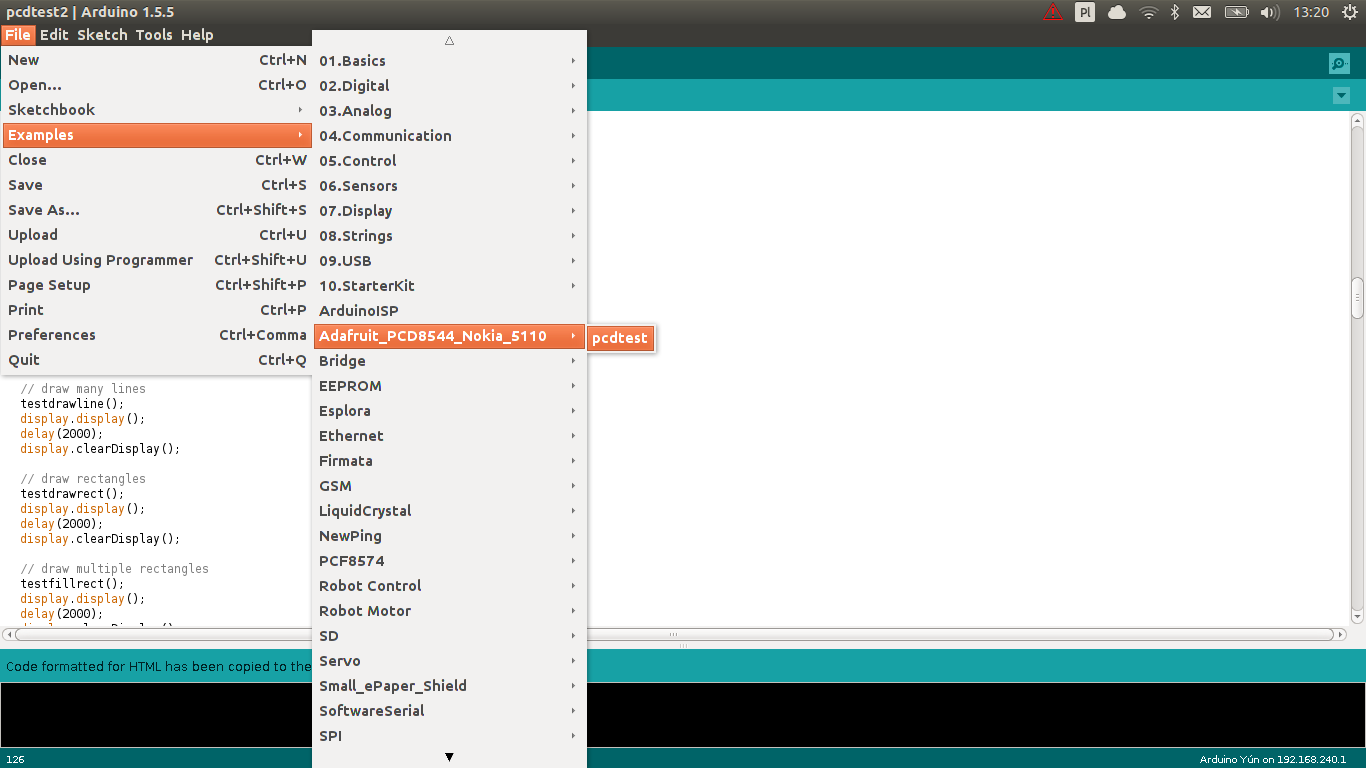Open the Tools menu
This screenshot has width=1366, height=768.
point(154,34)
